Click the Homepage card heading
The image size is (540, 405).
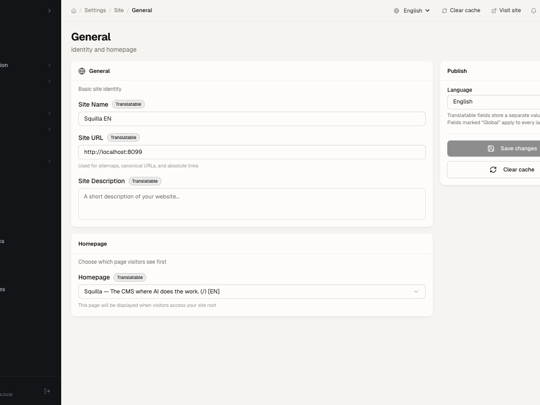[93, 244]
